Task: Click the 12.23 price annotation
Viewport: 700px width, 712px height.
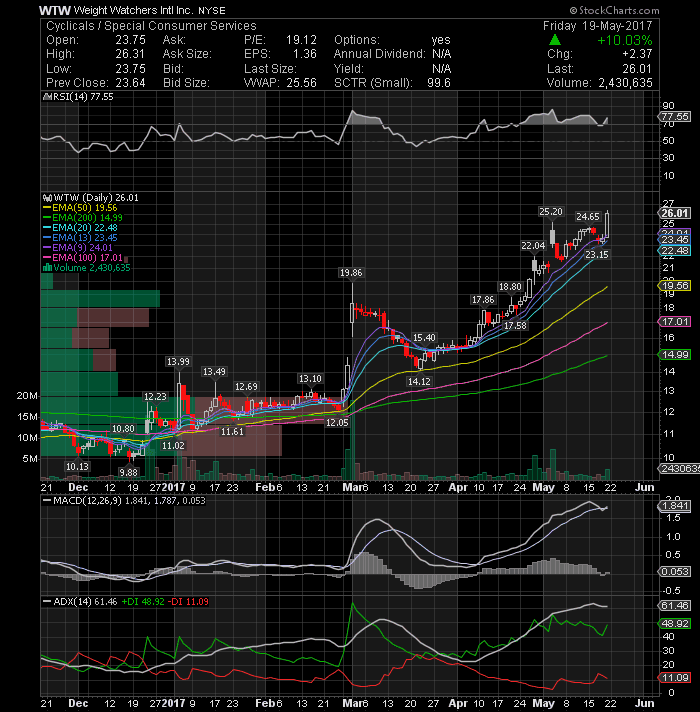Action: [x=155, y=396]
